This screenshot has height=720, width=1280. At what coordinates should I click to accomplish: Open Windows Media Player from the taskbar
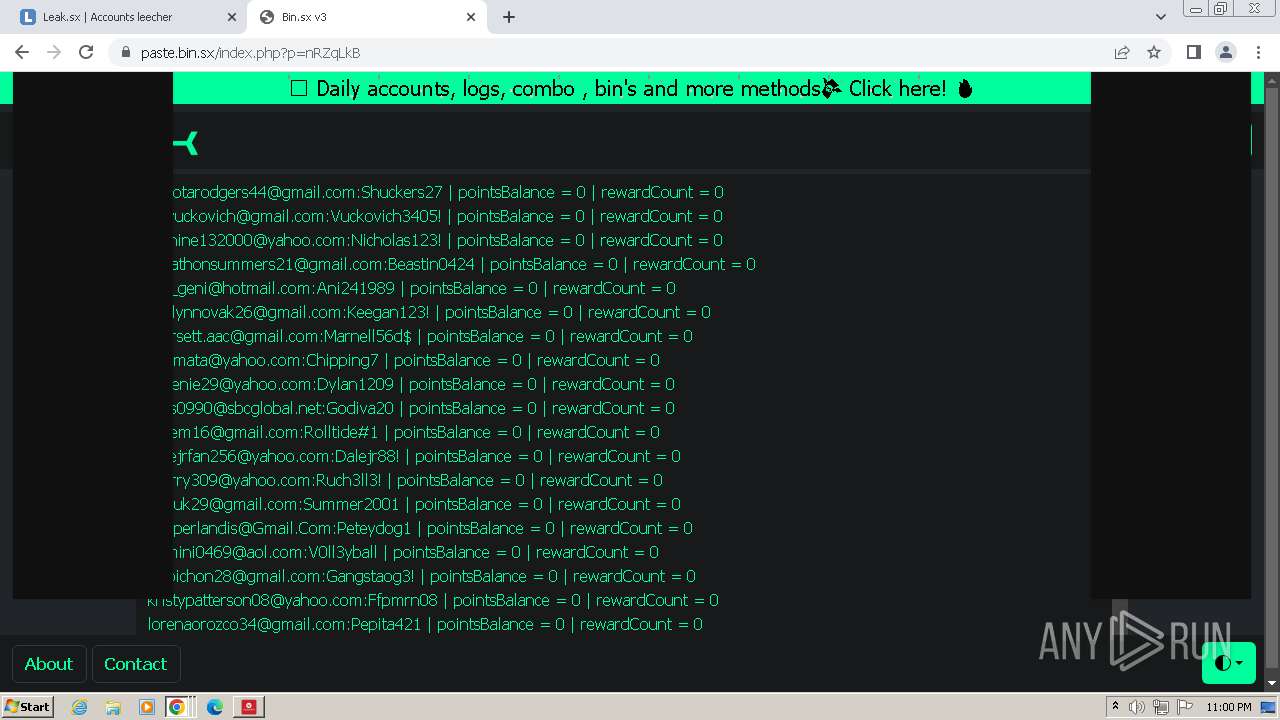147,707
